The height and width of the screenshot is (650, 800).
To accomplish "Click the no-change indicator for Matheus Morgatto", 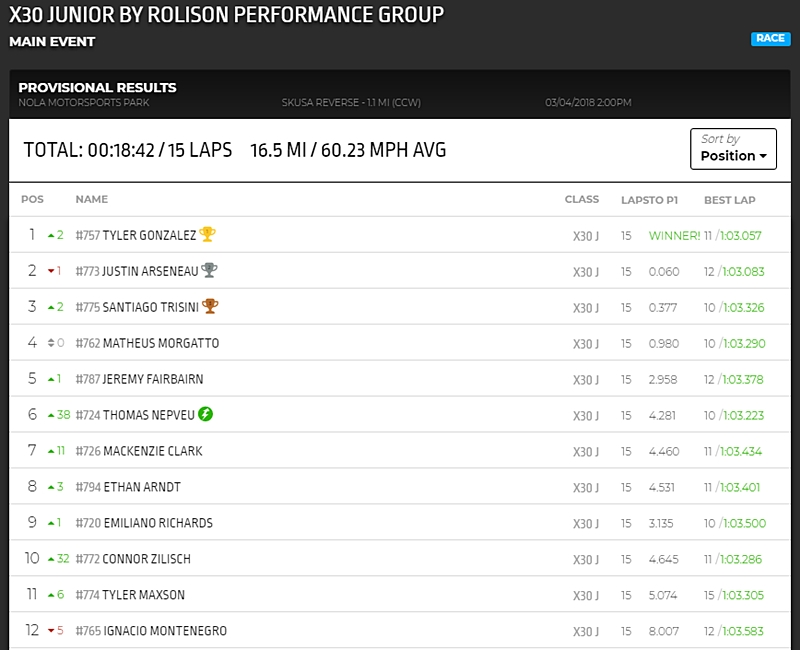I will click(49, 344).
